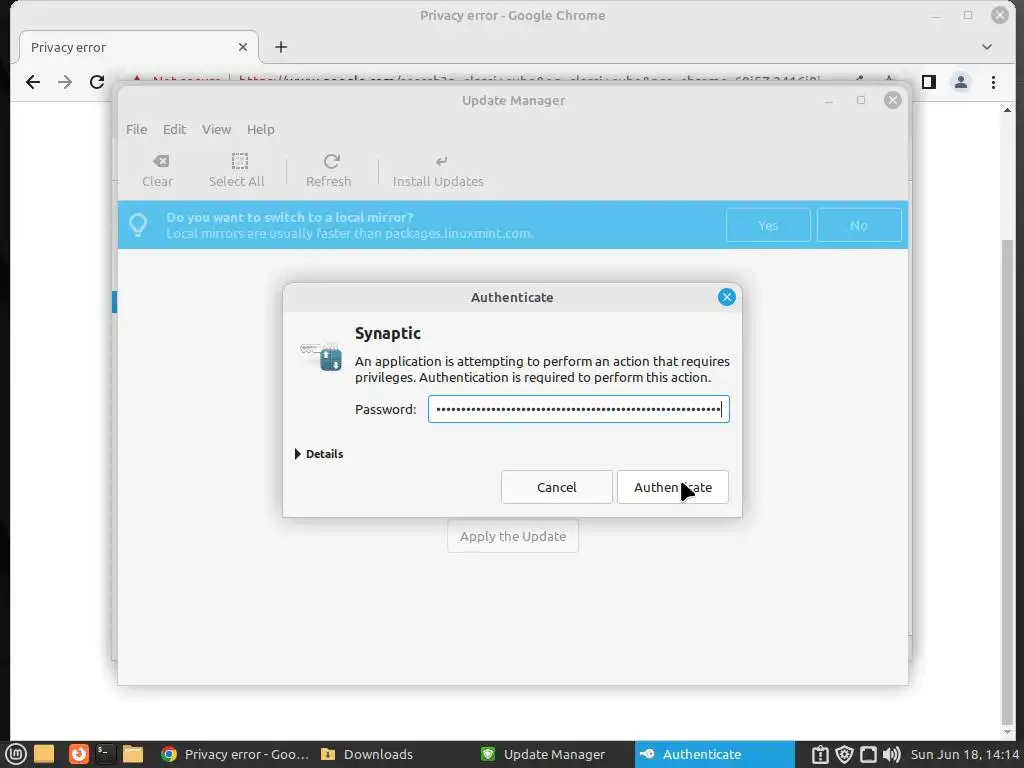Switch to Privacy error Chrome taskbar entry
Screen dimensions: 1024x768
(x=235, y=754)
